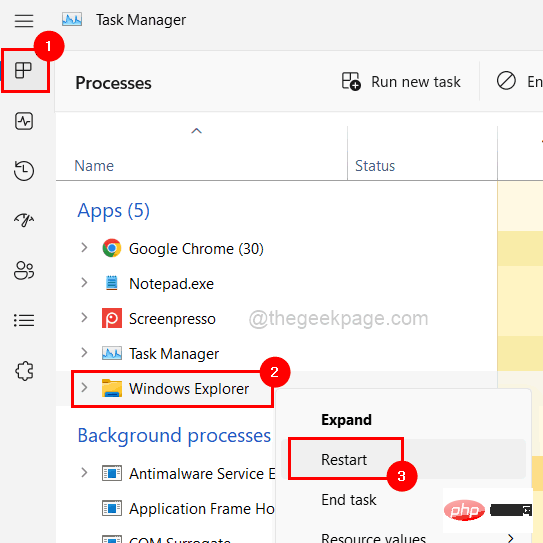Viewport: 543px width, 543px height.
Task: Sort by the Status column header
Action: 375,166
